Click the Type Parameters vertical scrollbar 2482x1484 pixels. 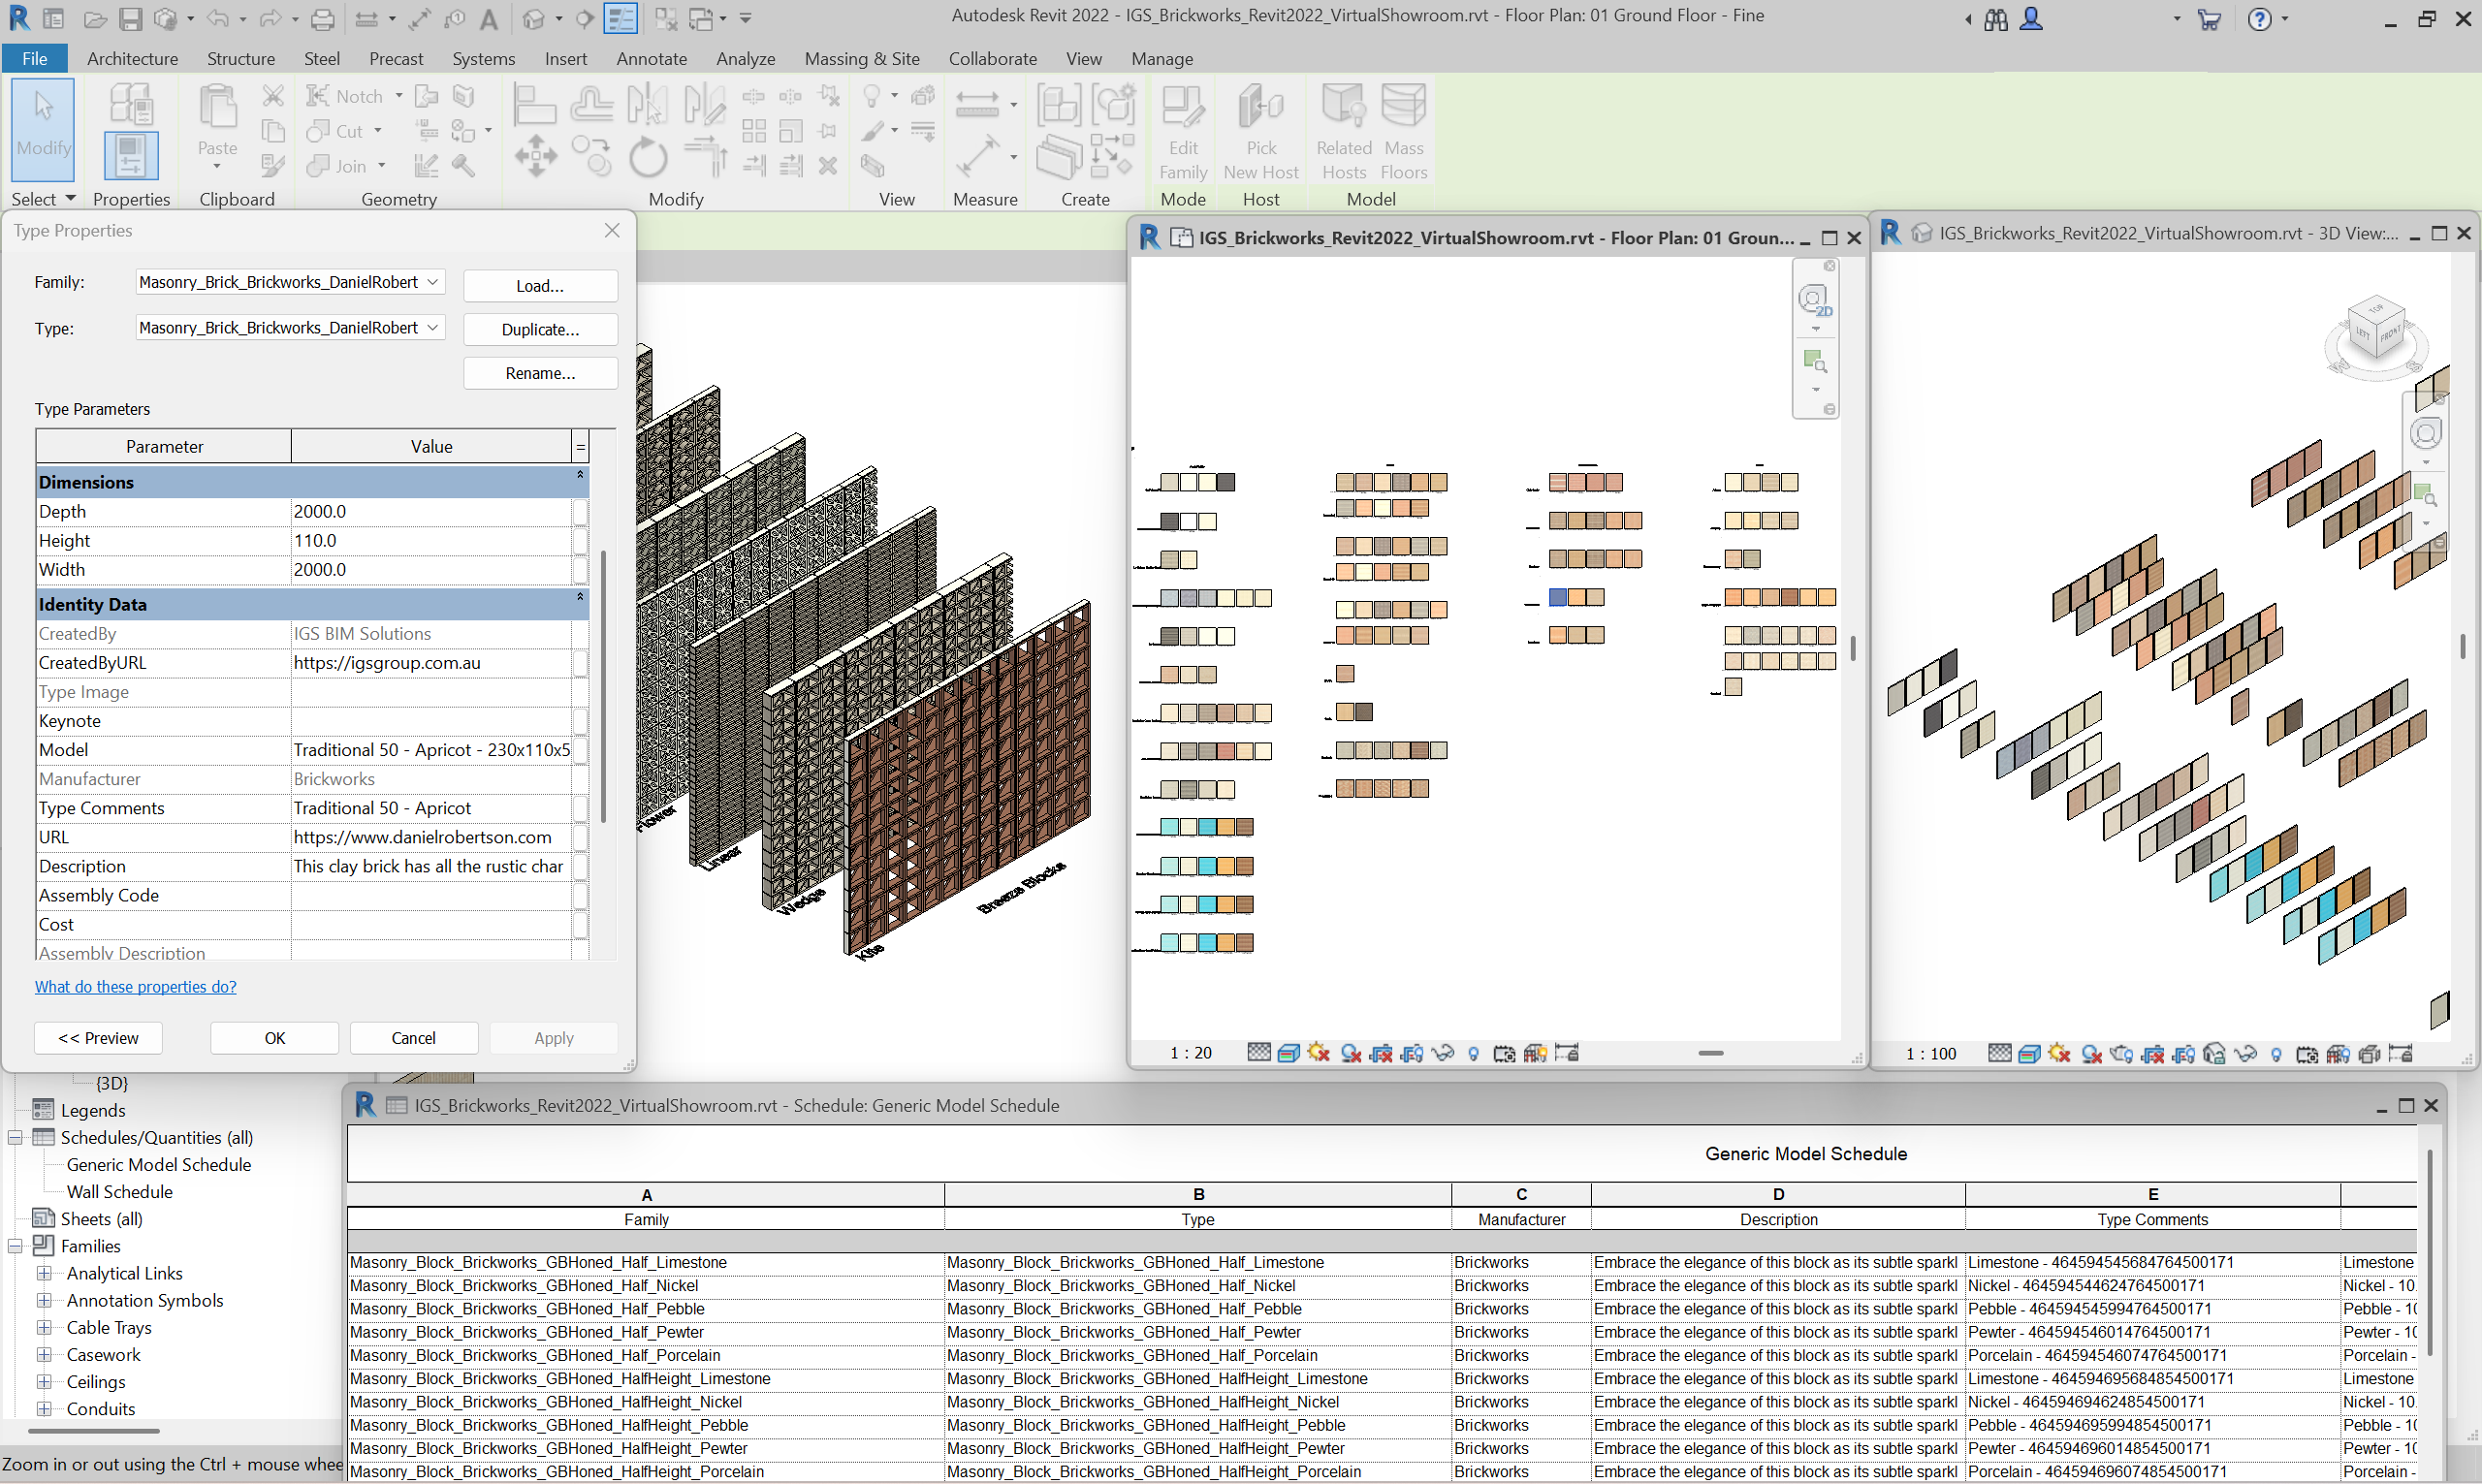[x=604, y=685]
